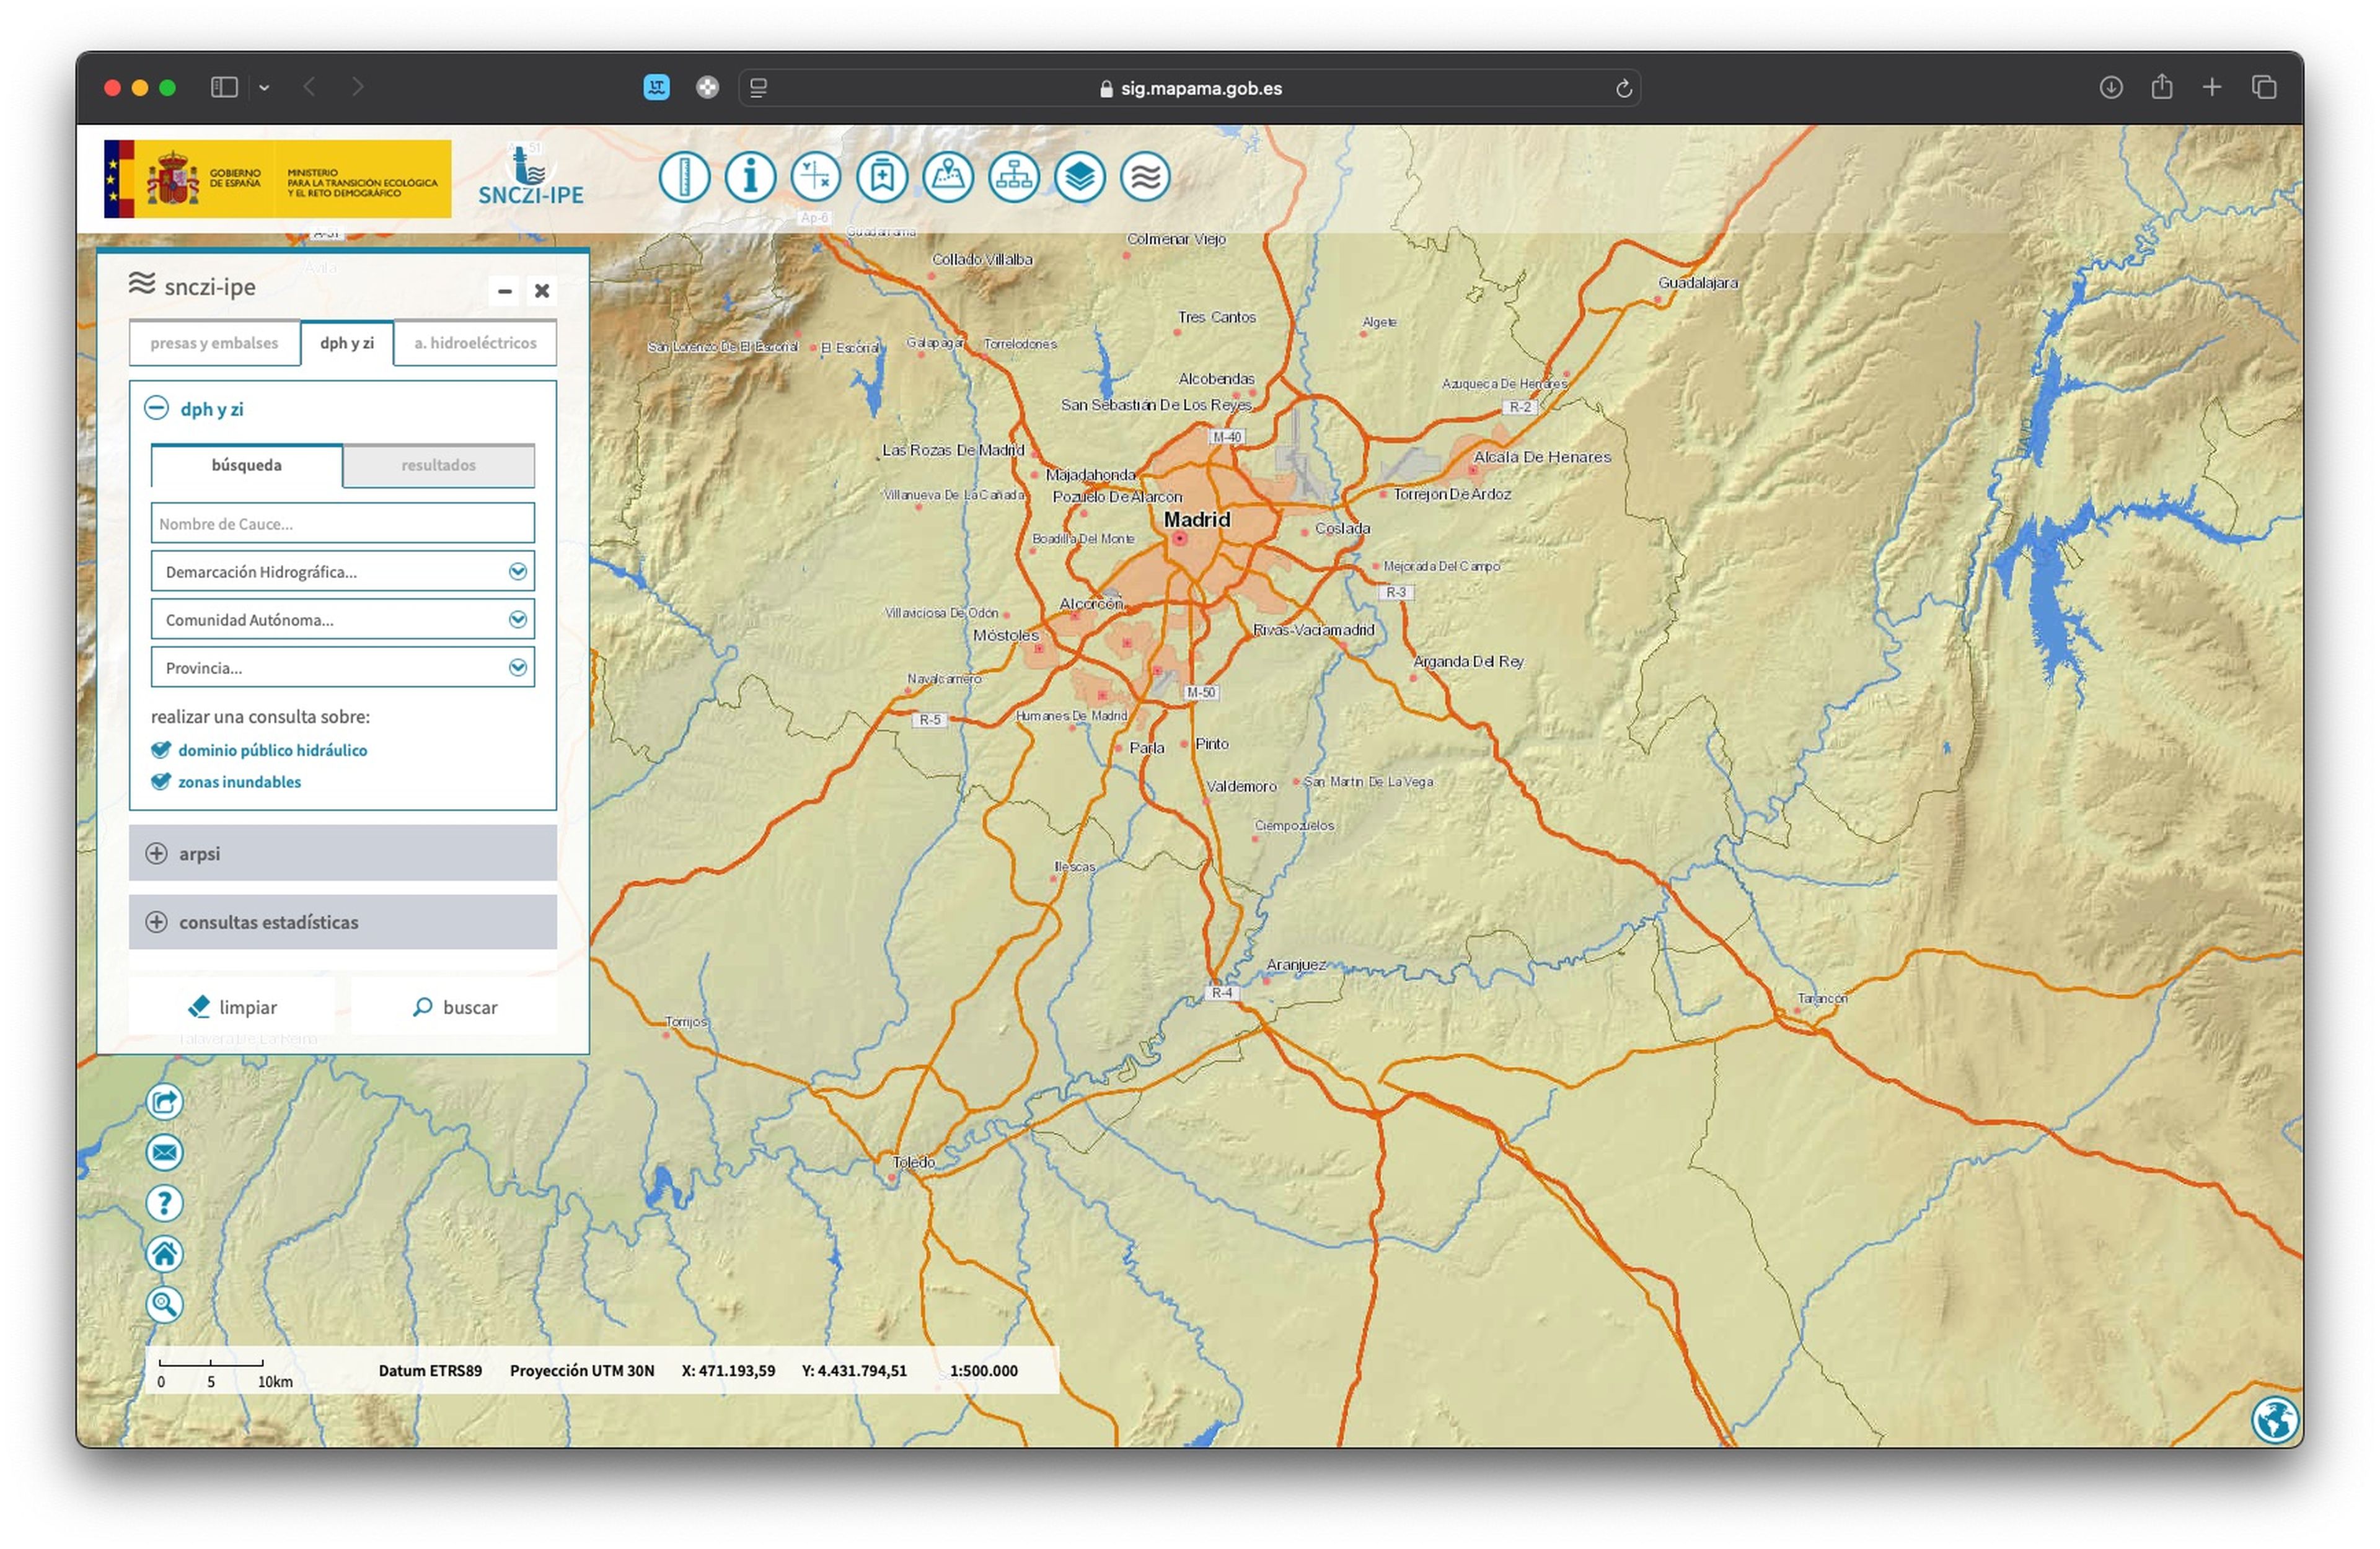The image size is (2380, 1549).
Task: Open the map layers tool
Action: (x=1080, y=177)
